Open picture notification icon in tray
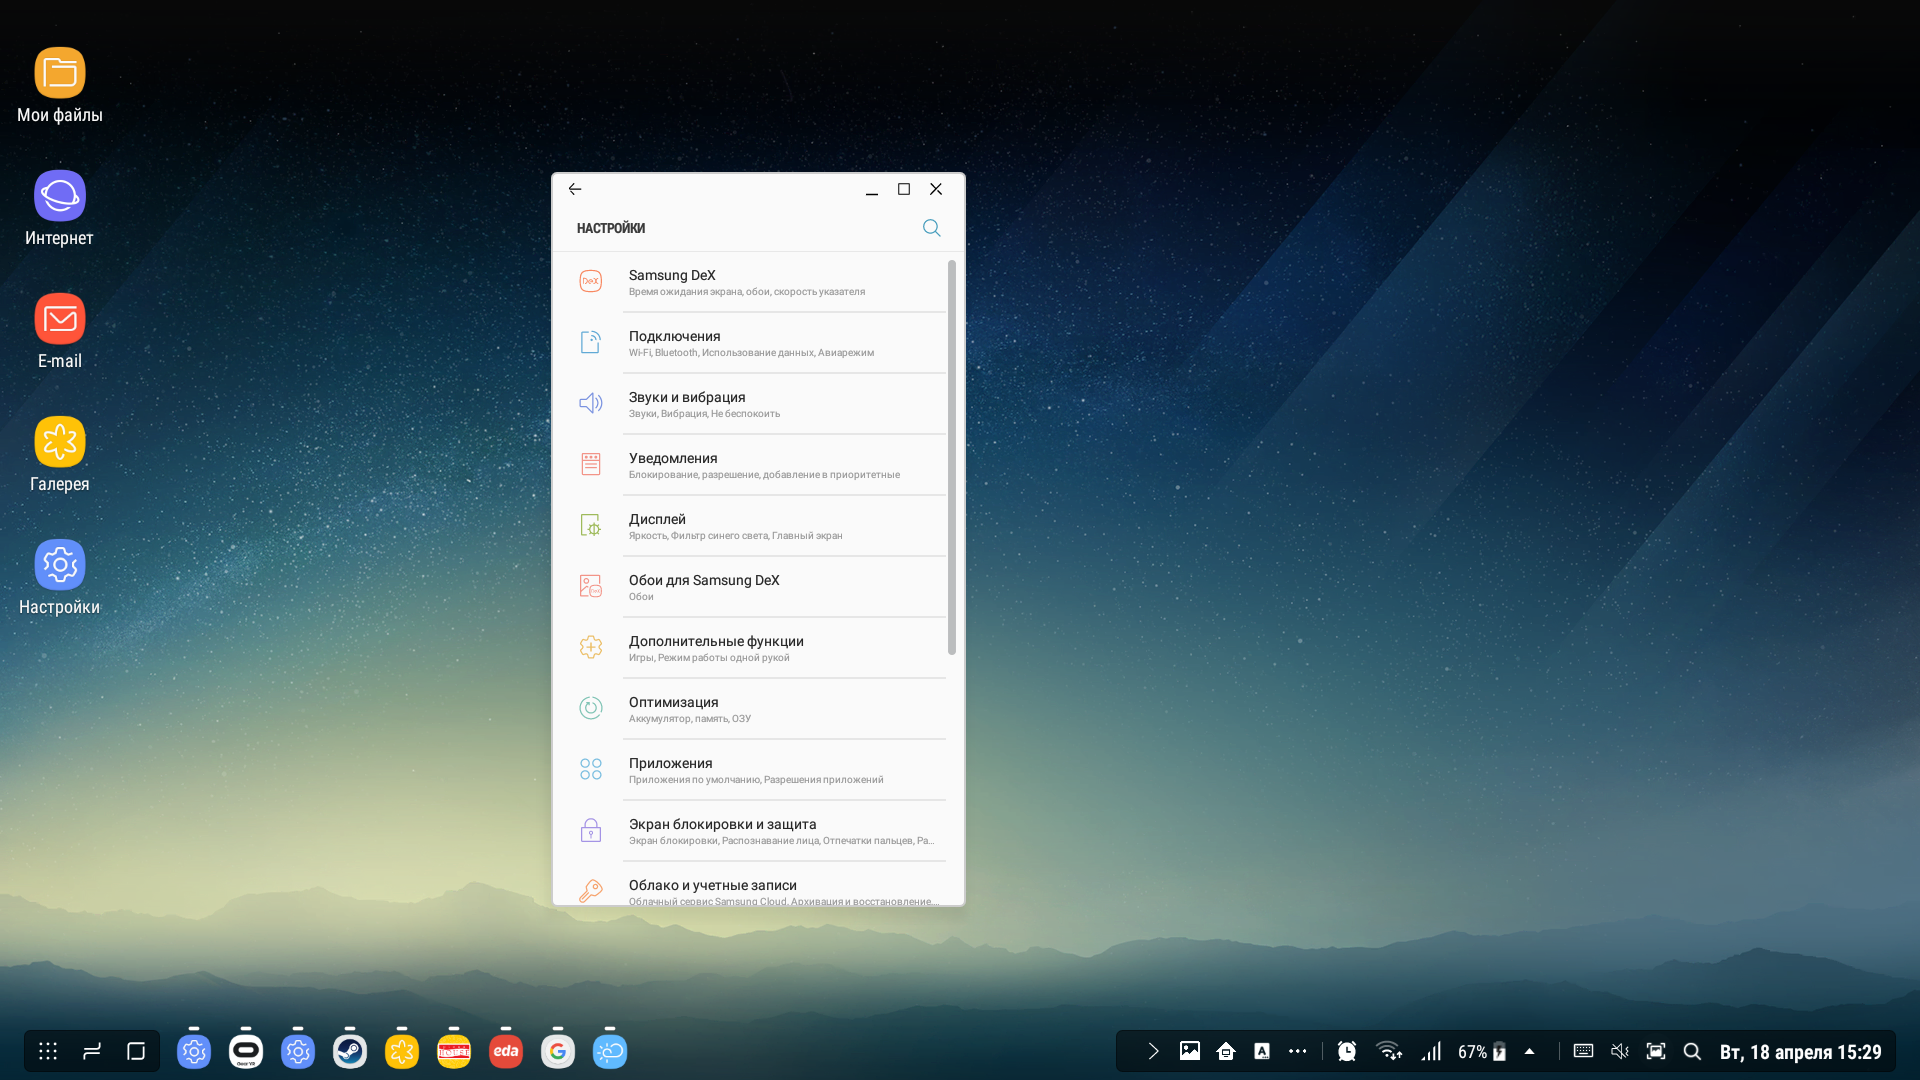1920x1080 pixels. coord(1190,1051)
